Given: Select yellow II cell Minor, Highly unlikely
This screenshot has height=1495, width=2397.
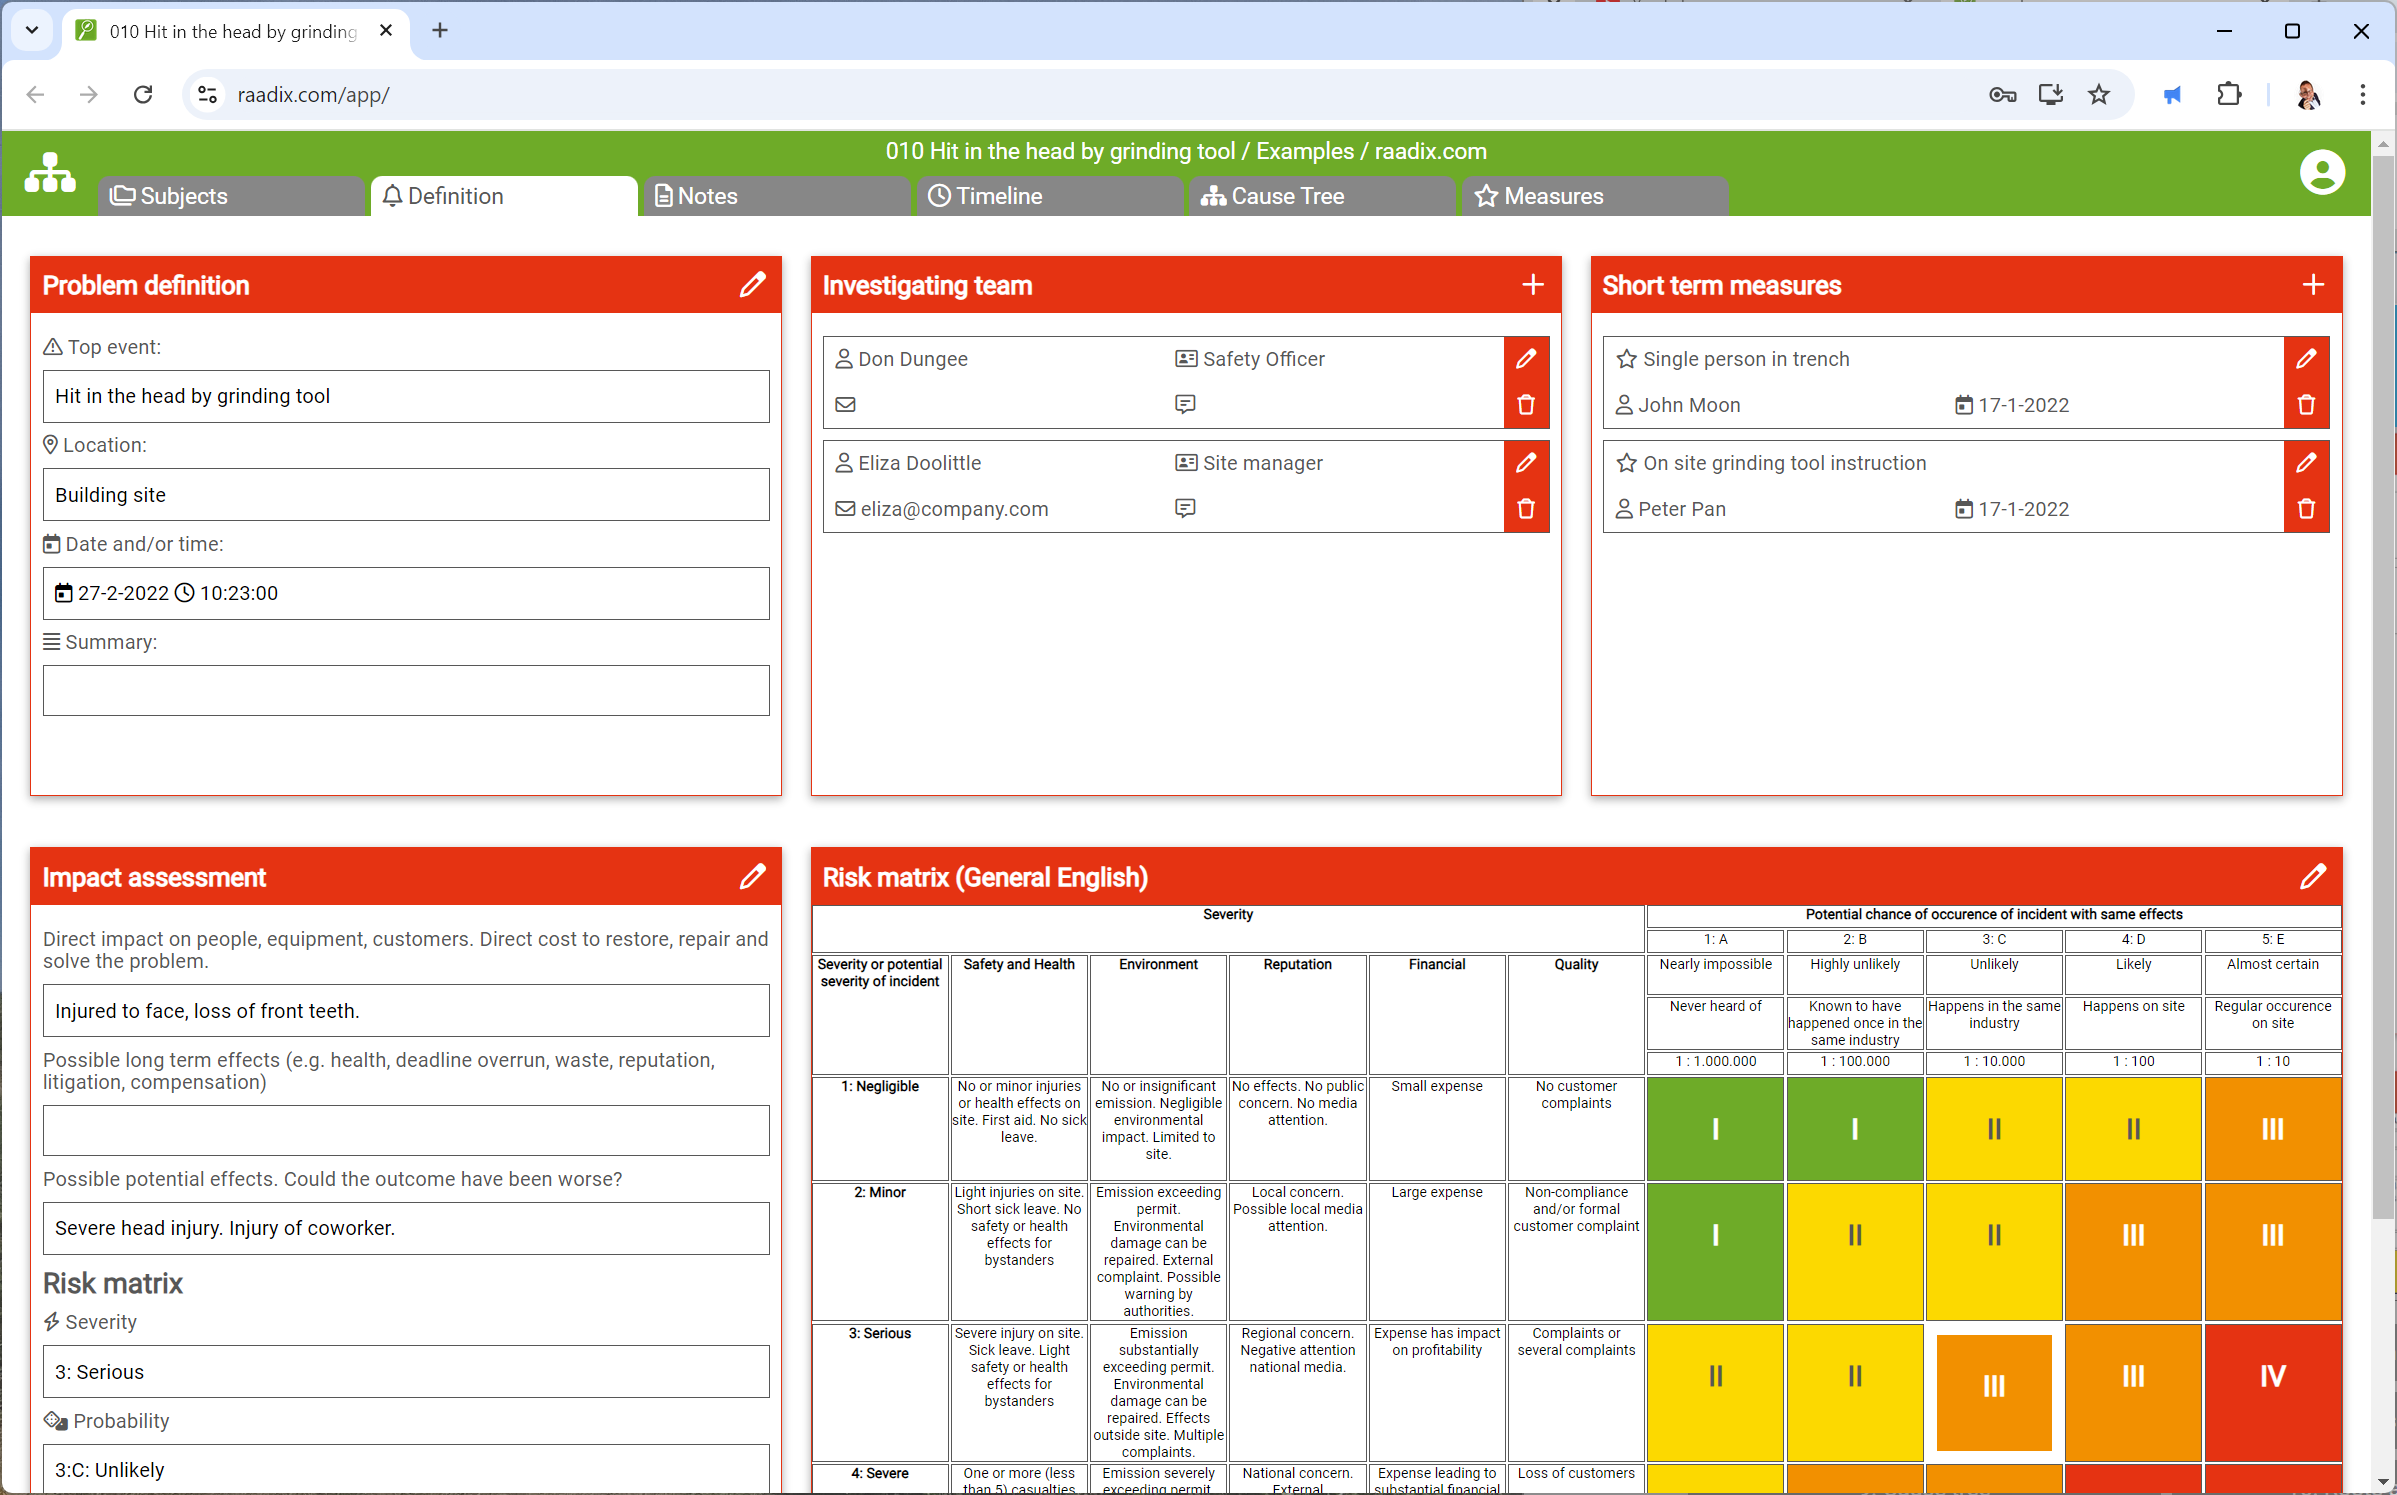Looking at the screenshot, I should point(1854,1252).
